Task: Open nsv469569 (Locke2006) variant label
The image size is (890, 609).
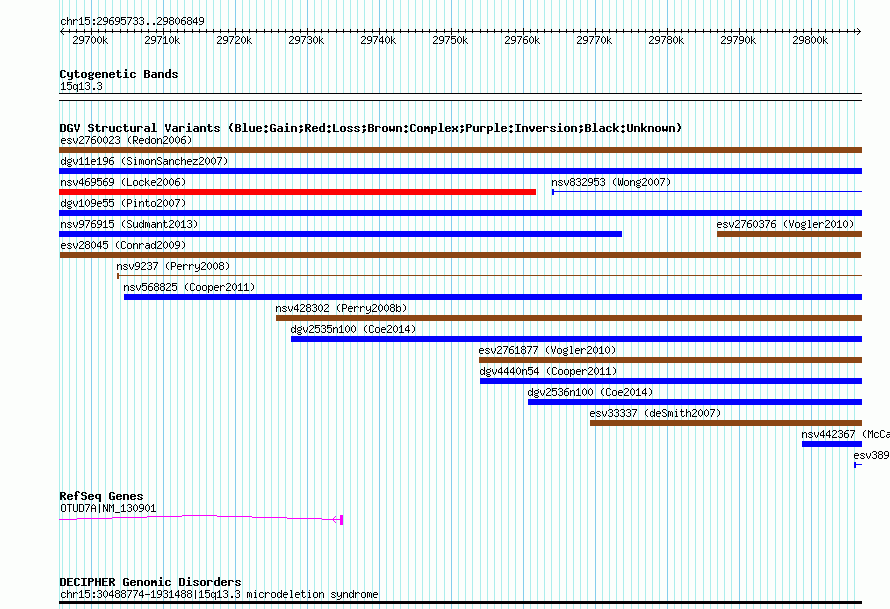Action: pyautogui.click(x=123, y=182)
